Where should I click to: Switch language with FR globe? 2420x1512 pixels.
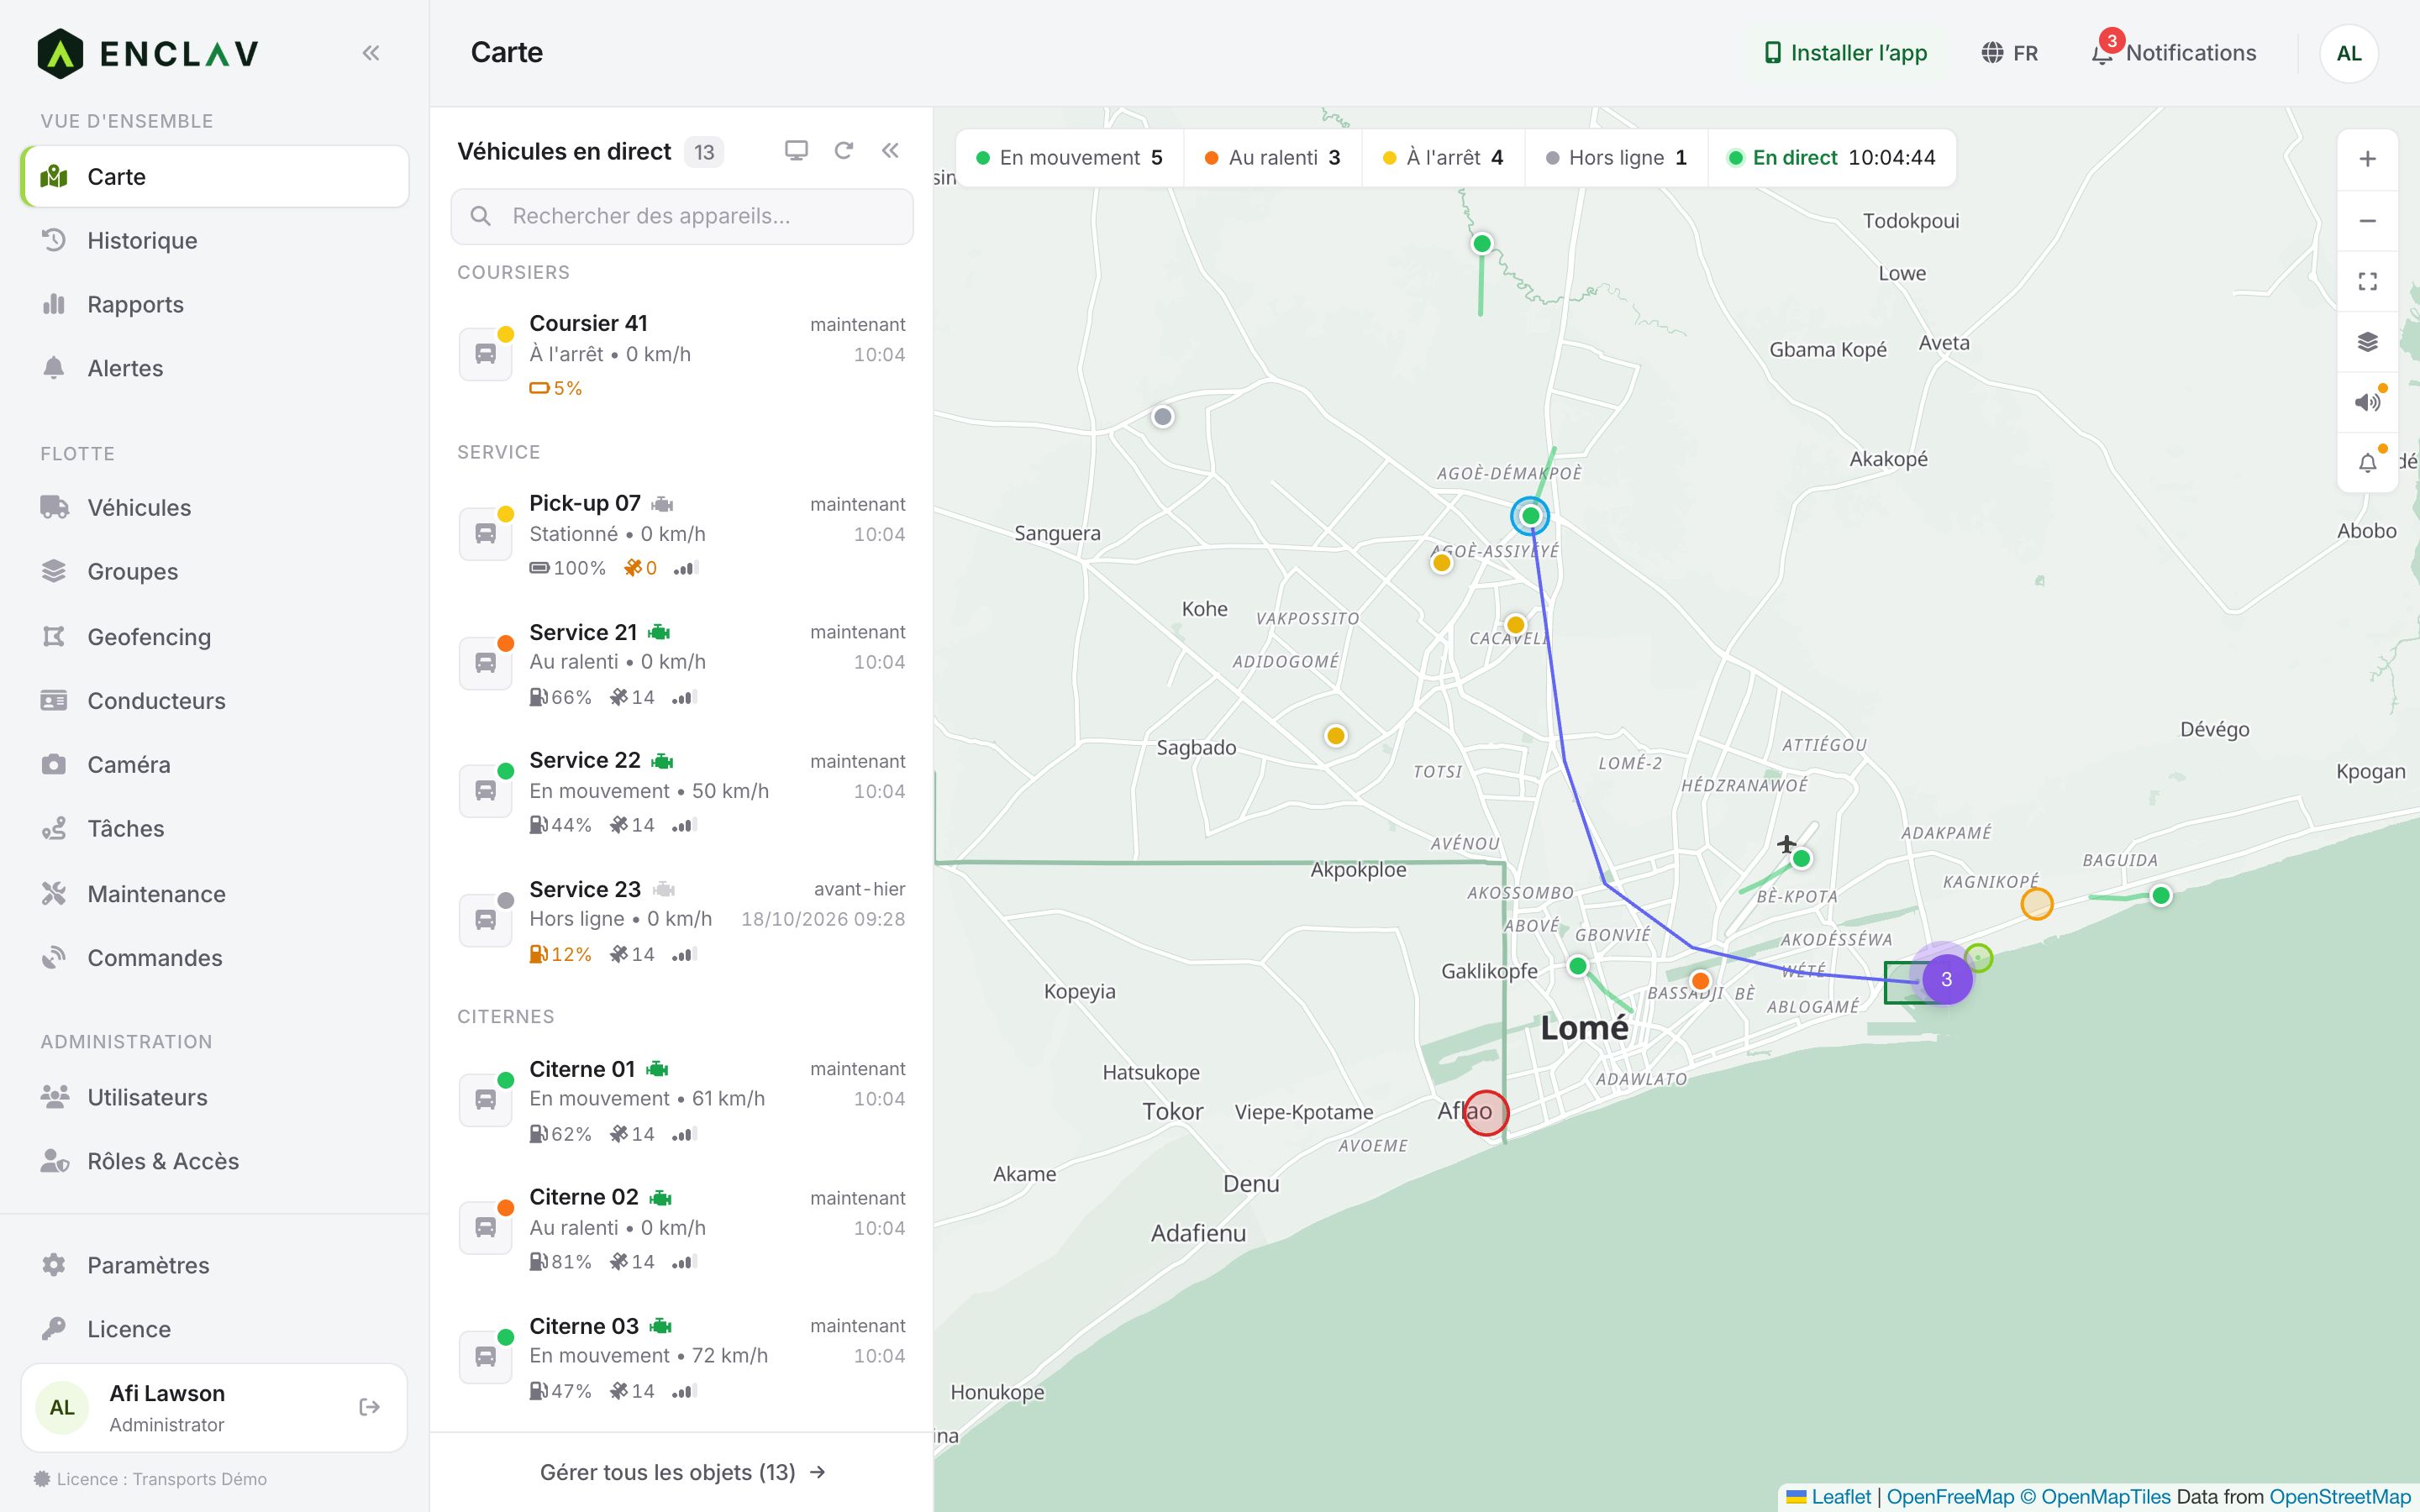coord(2010,53)
